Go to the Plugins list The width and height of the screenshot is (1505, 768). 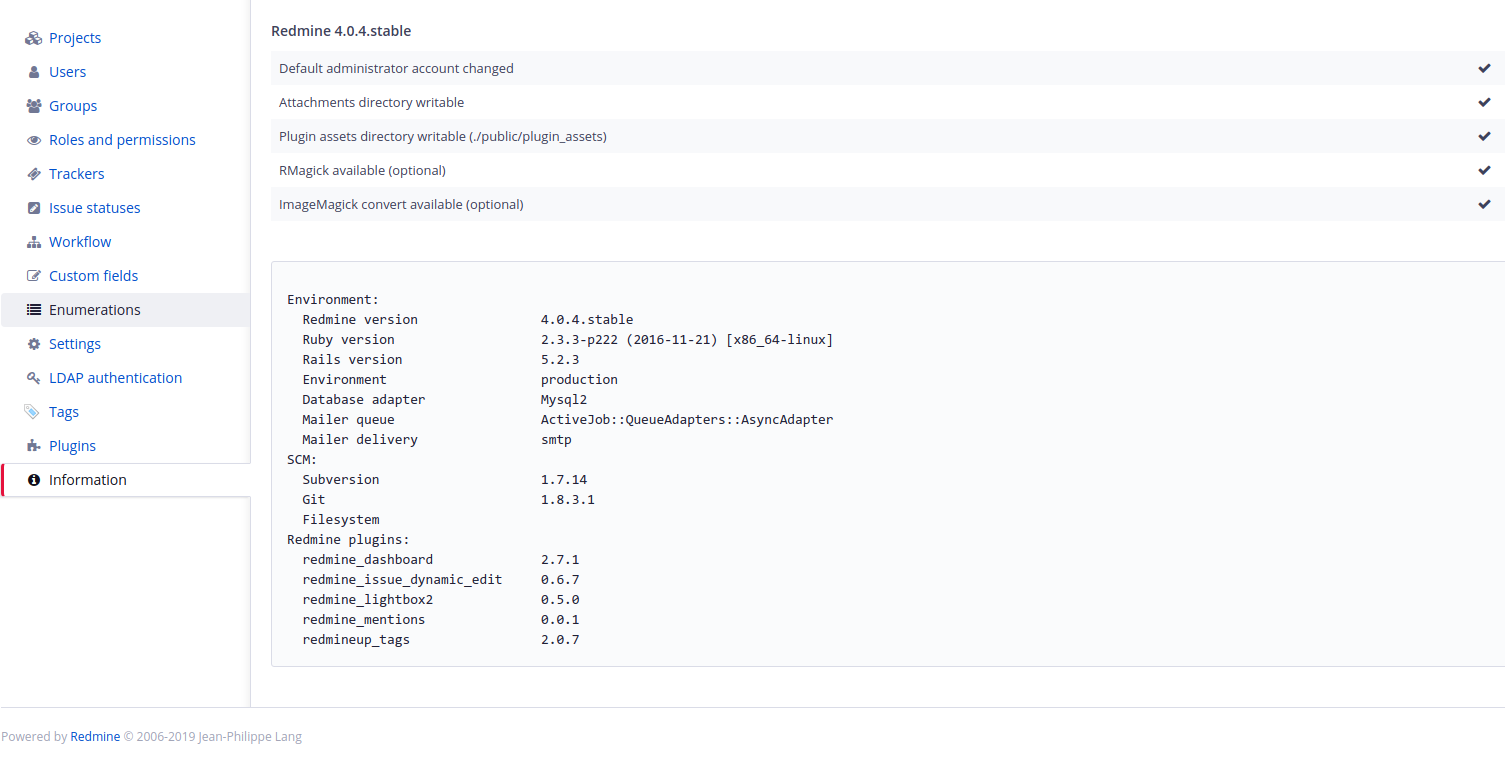(72, 446)
